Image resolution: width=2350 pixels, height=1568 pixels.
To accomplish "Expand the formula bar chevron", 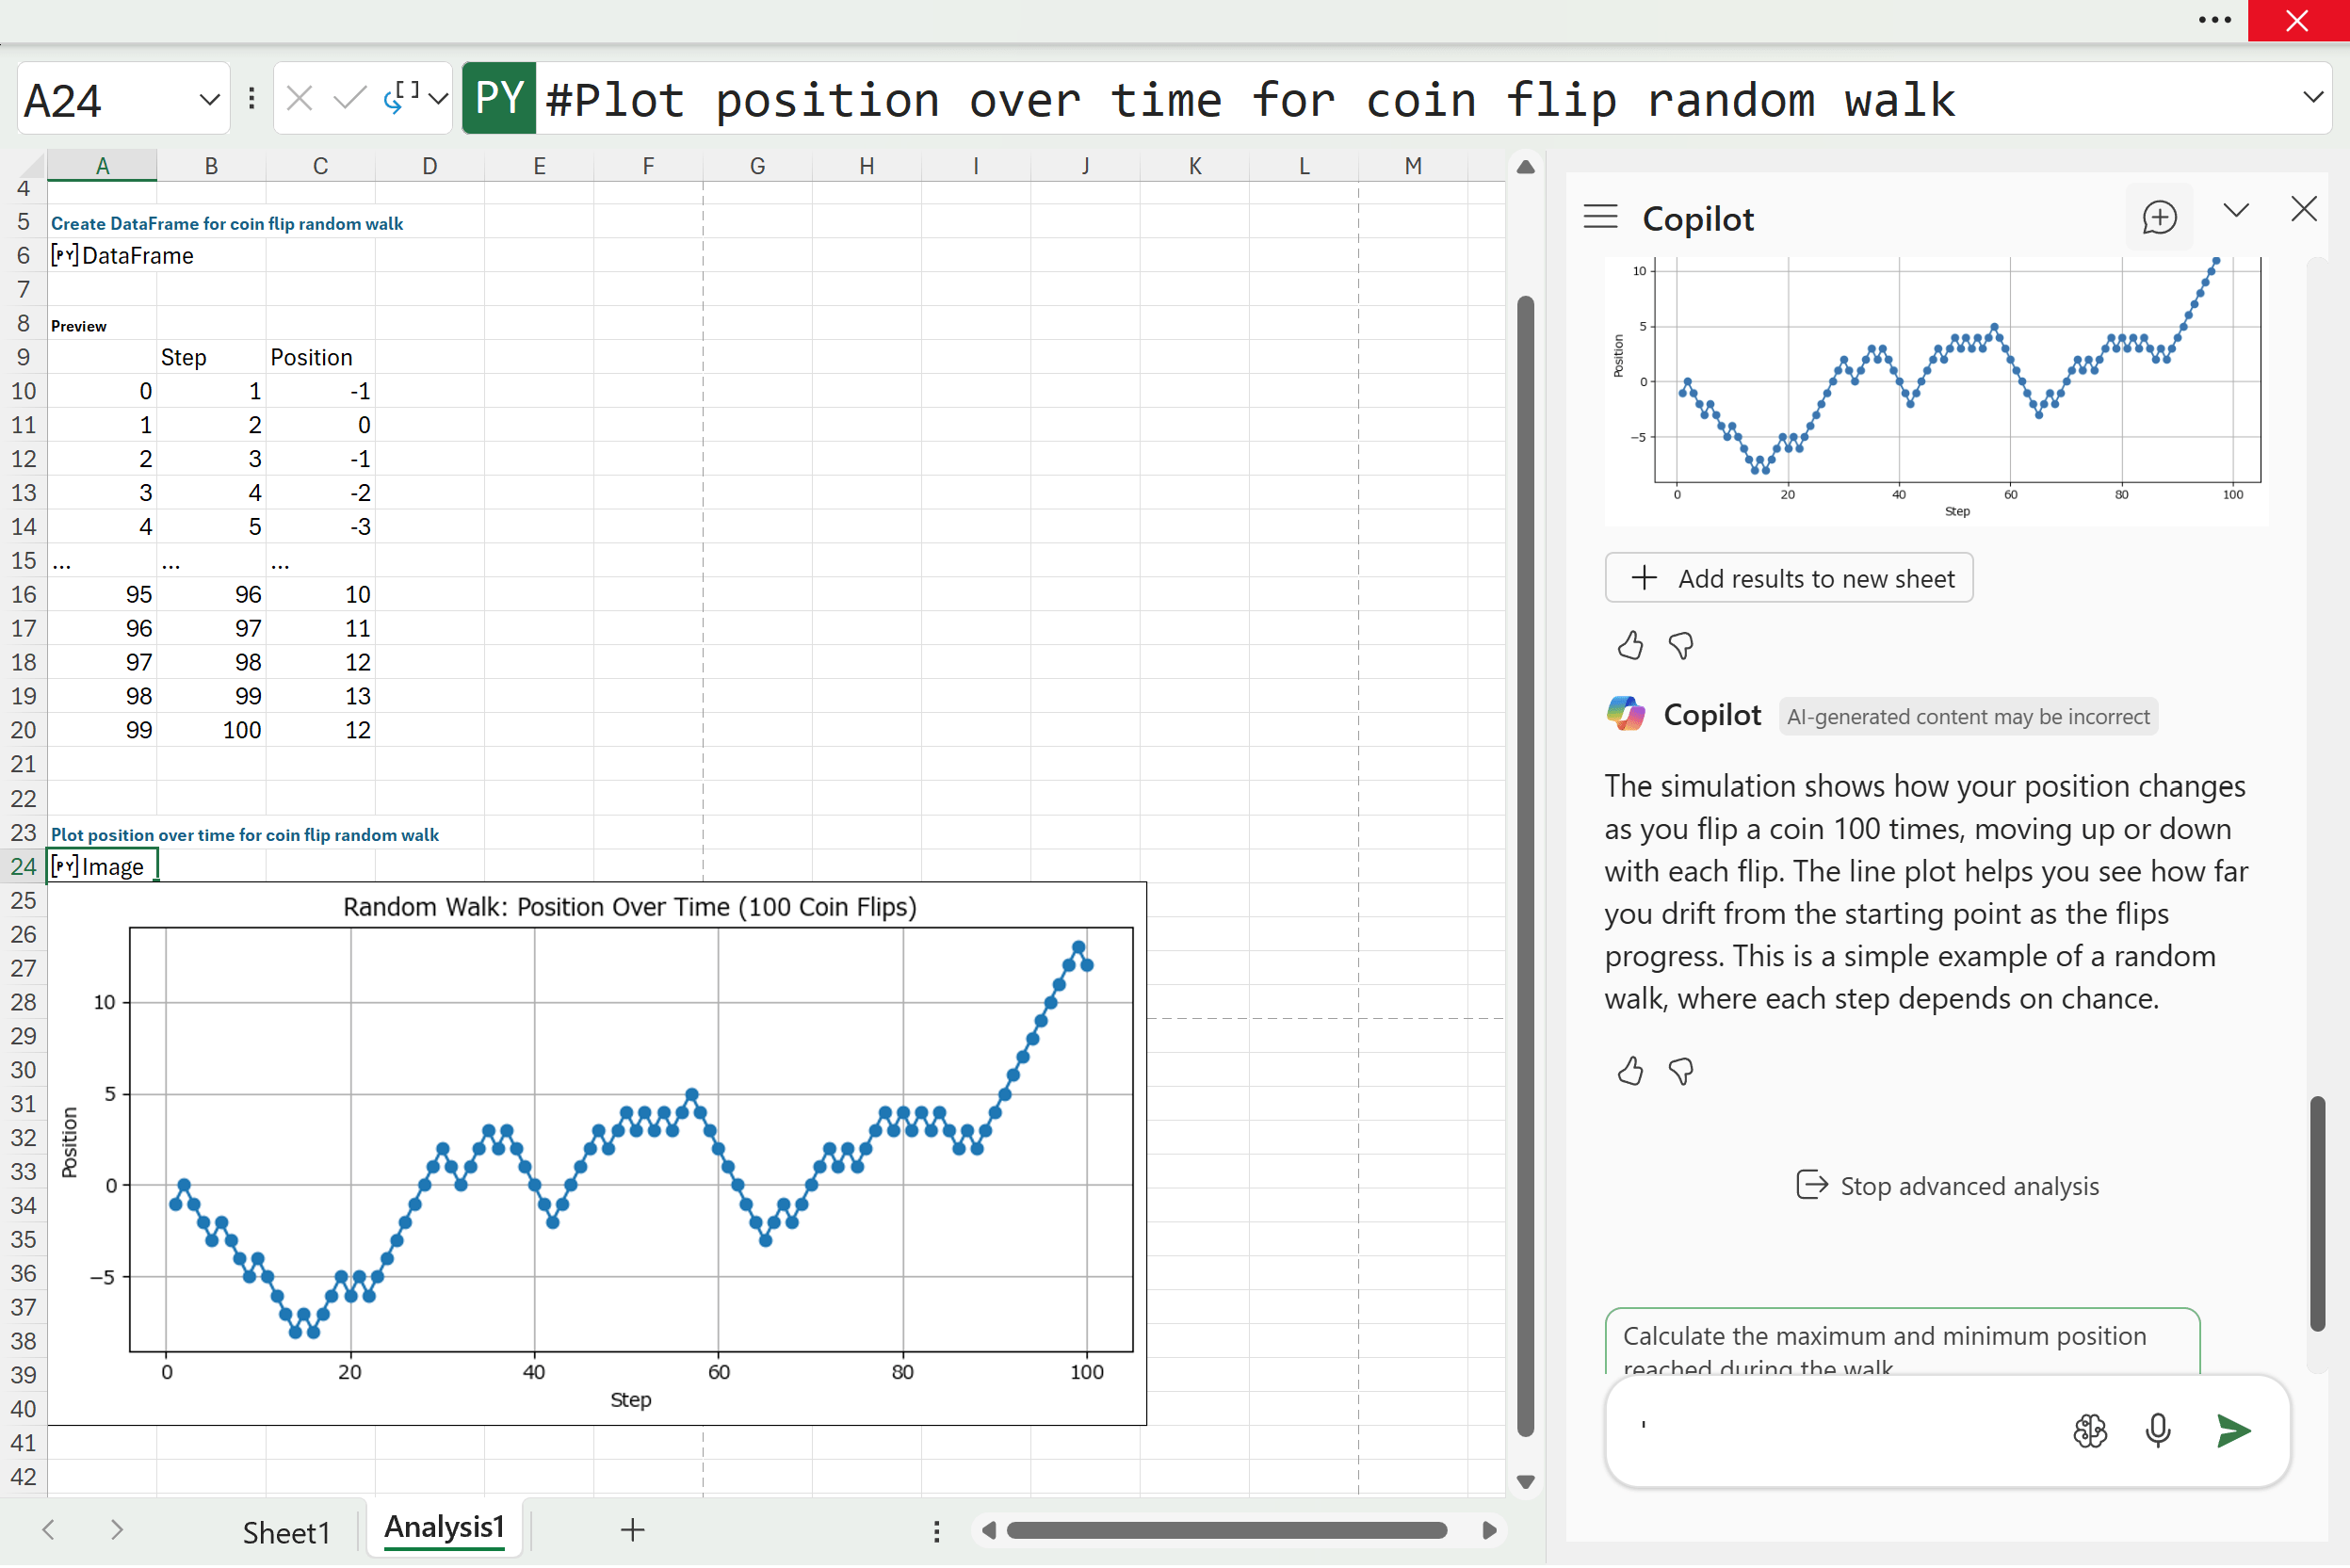I will 2312,97.
